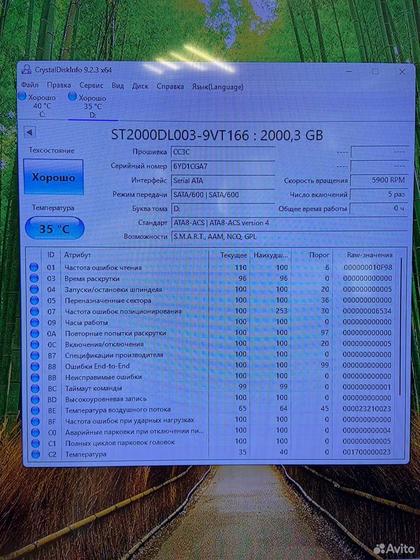Click the Скорость вращения field 5900 RPM
Image resolution: width=420 pixels, height=560 pixels.
(x=379, y=180)
